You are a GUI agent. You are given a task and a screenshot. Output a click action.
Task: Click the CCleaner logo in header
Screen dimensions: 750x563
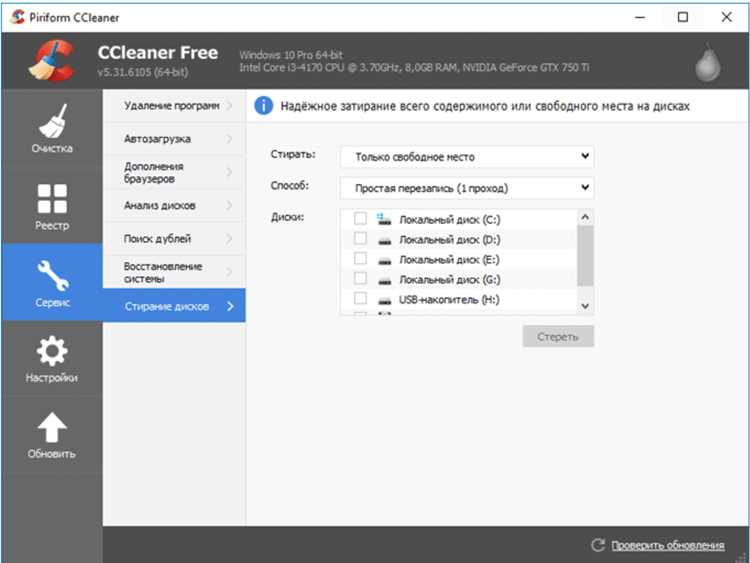pyautogui.click(x=51, y=61)
